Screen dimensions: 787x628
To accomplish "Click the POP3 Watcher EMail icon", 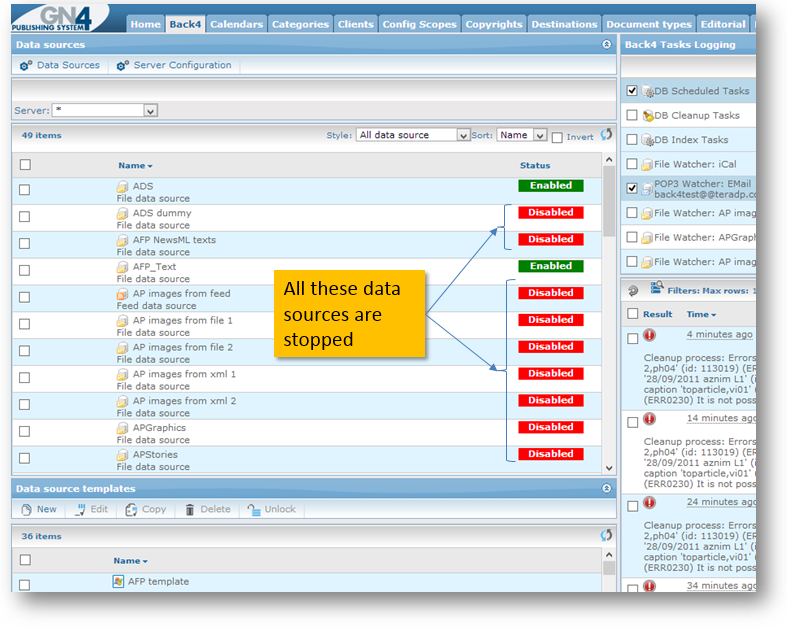I will tap(647, 189).
